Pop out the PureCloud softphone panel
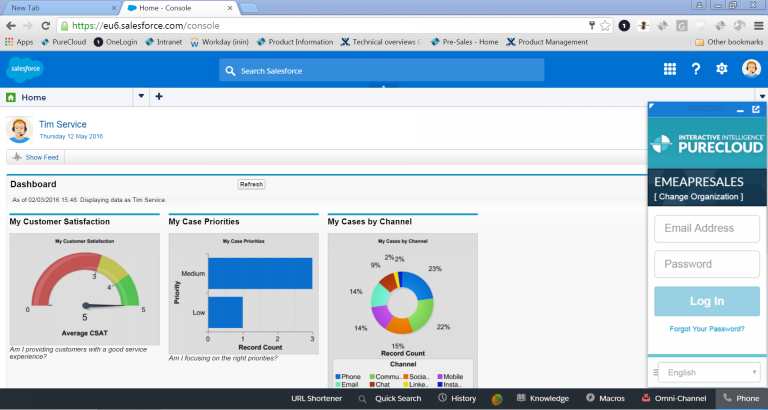This screenshot has width=768, height=410. pos(756,110)
